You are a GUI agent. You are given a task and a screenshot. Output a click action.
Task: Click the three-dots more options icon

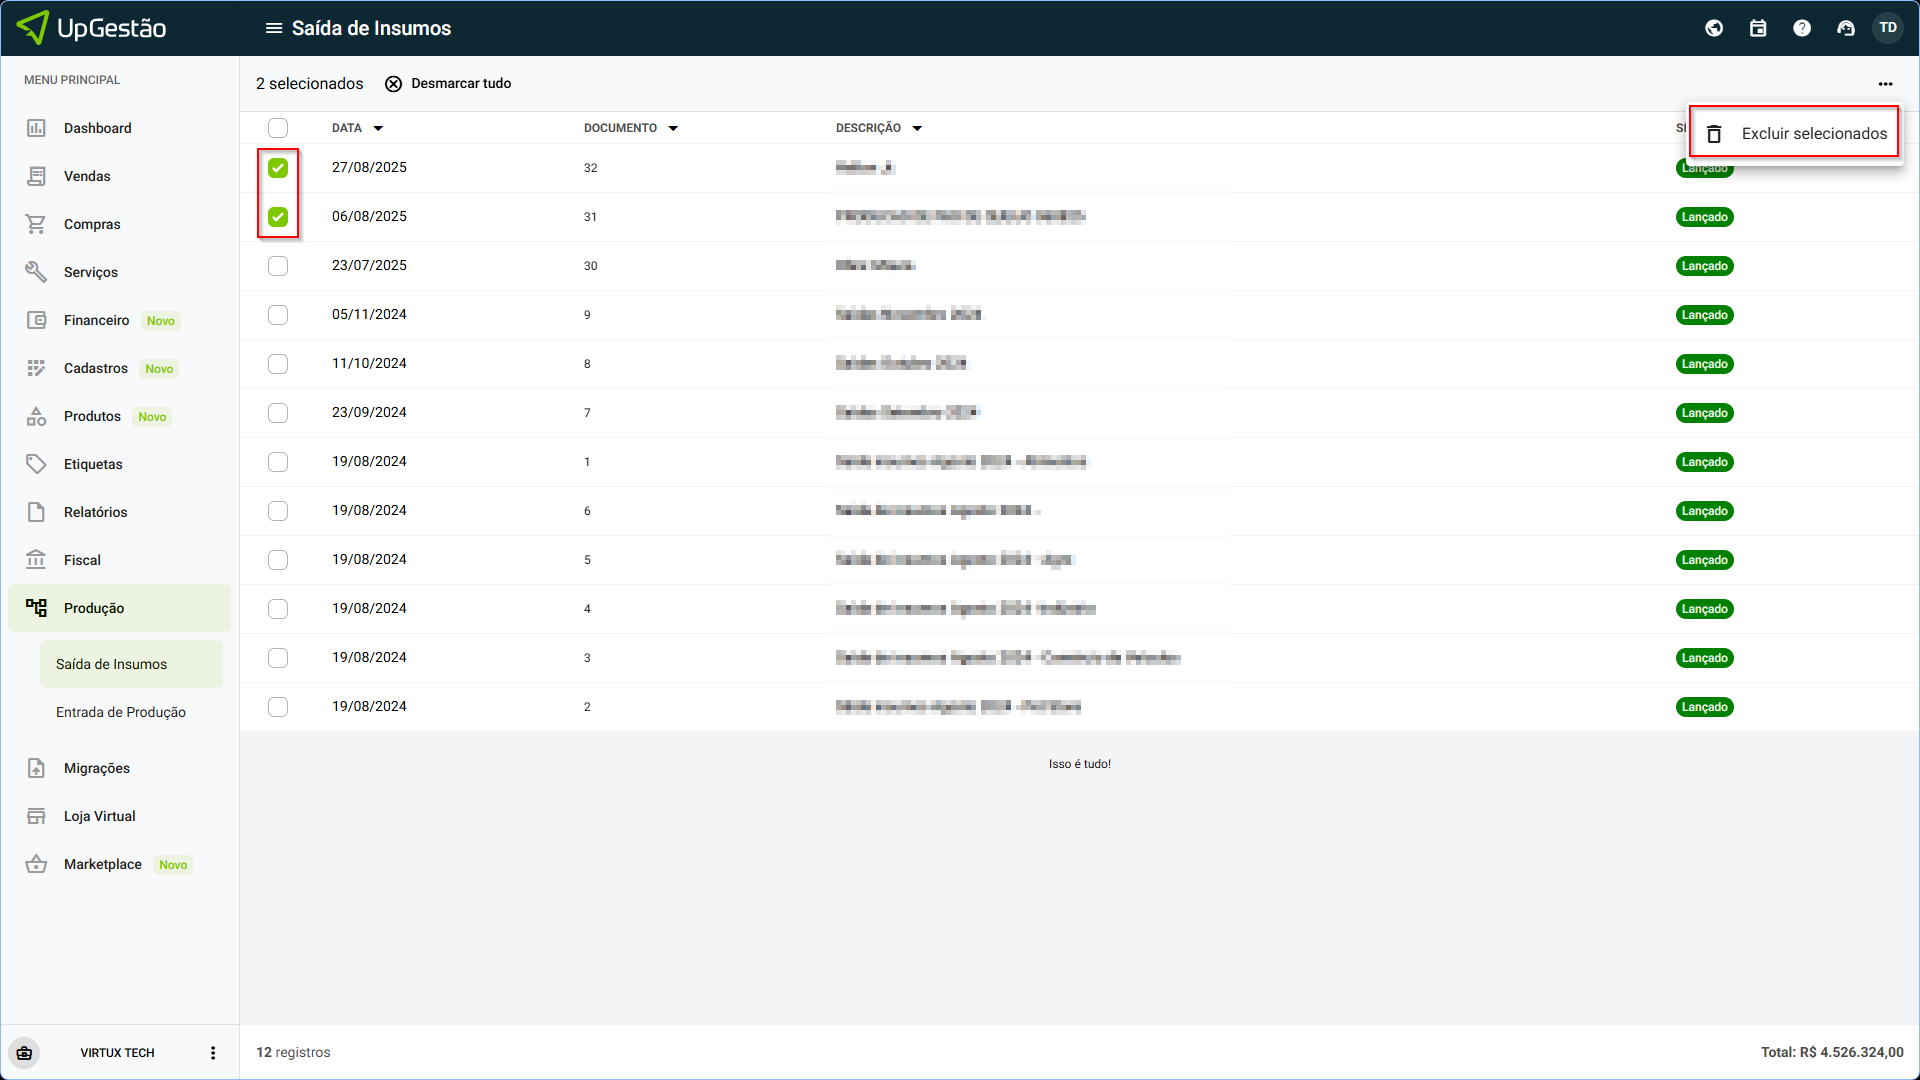pyautogui.click(x=1885, y=84)
